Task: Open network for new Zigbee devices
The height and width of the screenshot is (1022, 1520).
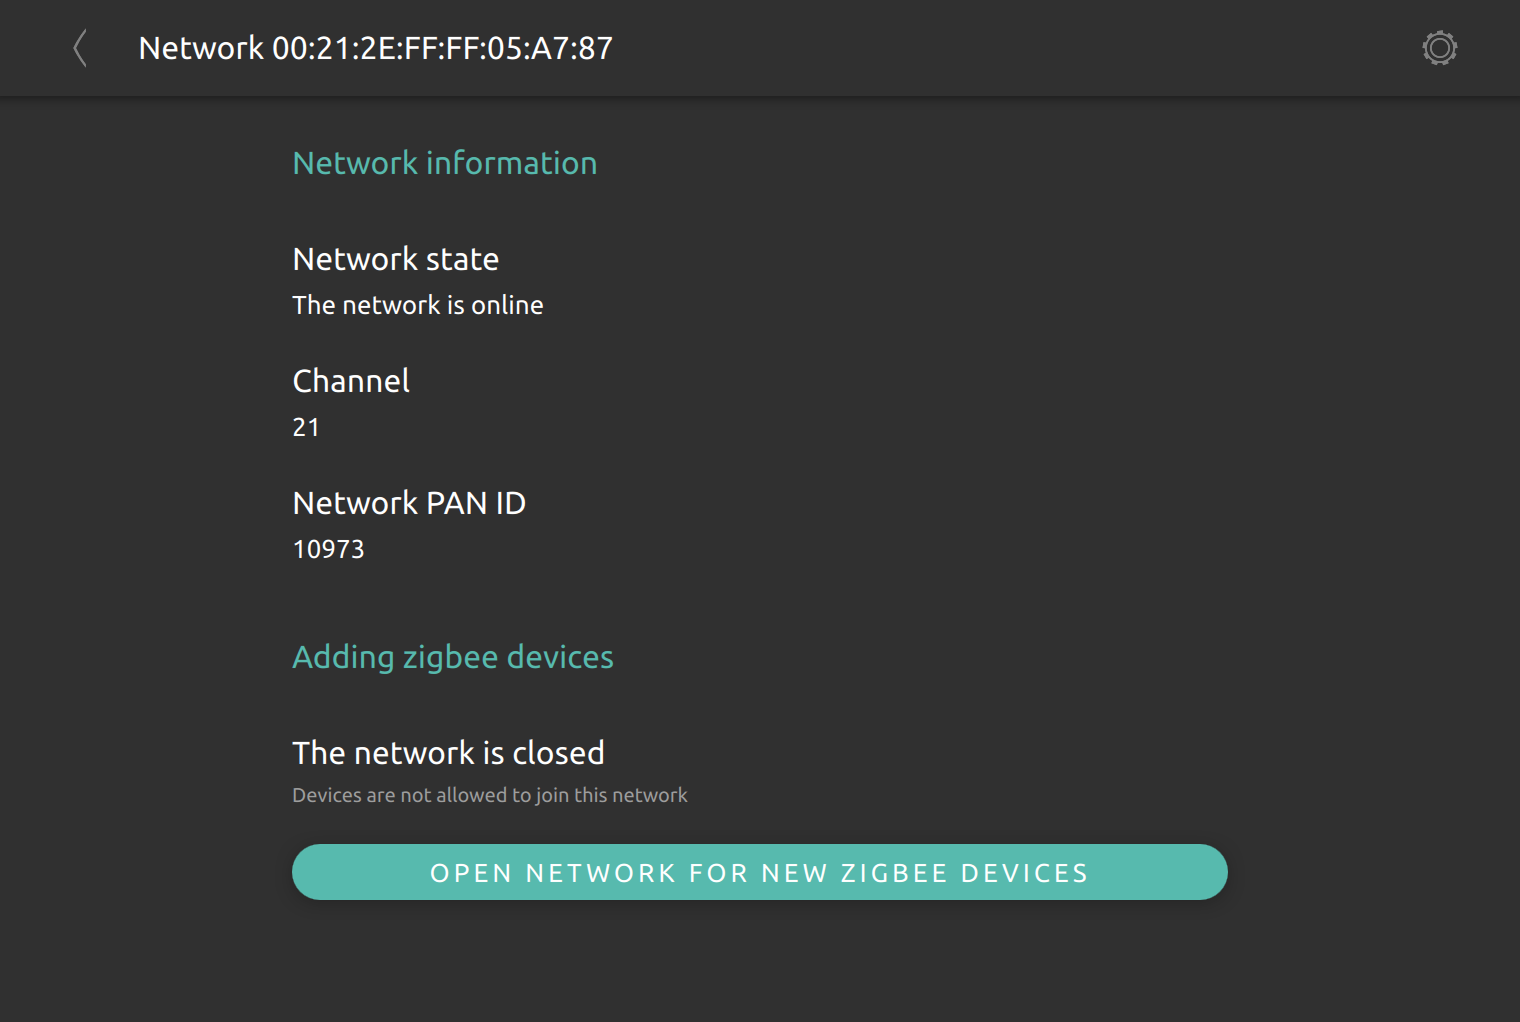Action: click(x=760, y=872)
